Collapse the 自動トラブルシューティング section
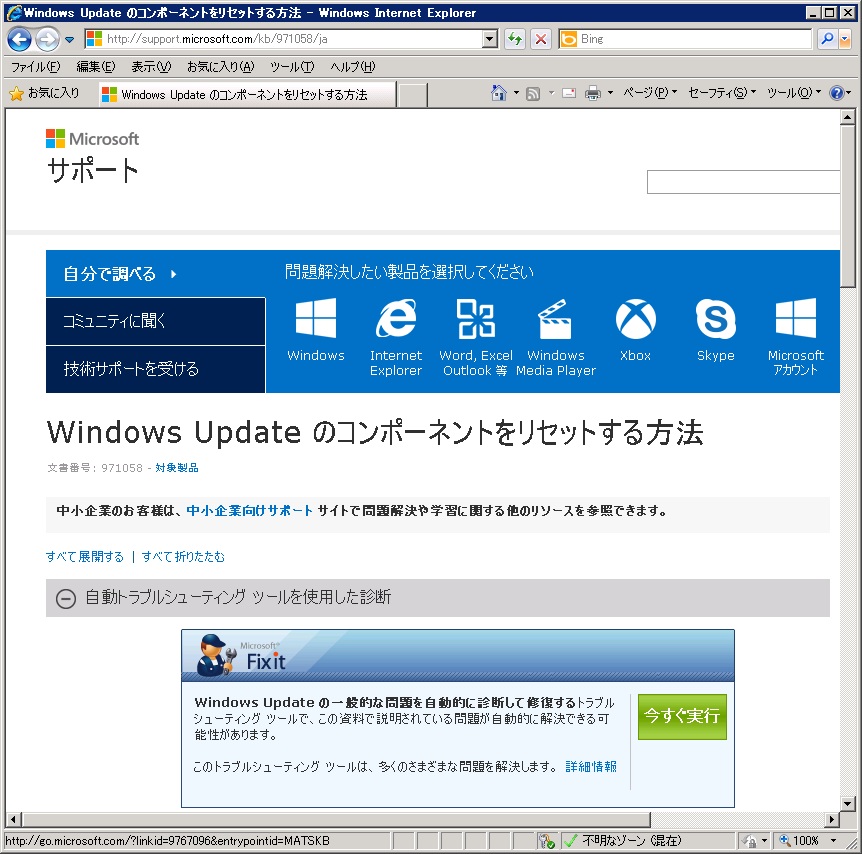Screen dimensions: 862x854 coord(66,598)
